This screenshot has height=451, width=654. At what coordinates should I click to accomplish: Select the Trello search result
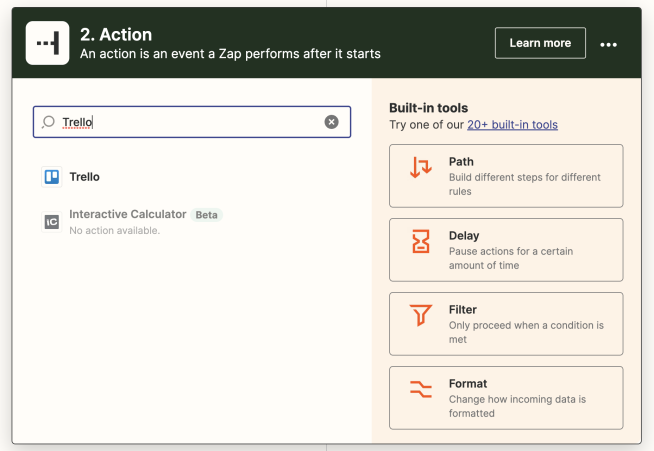[x=84, y=177]
